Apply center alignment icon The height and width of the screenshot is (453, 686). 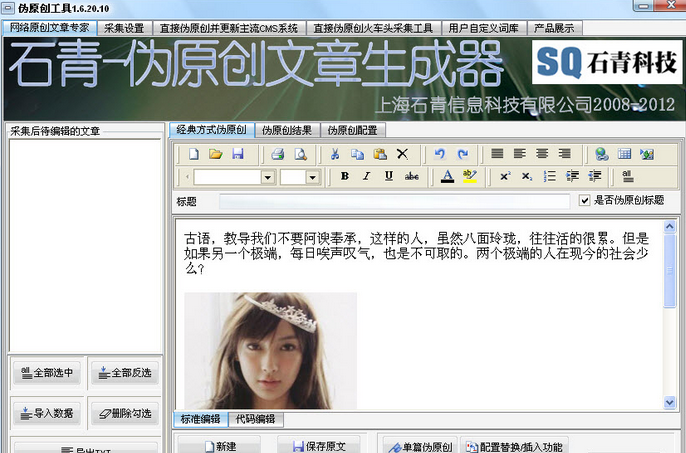[x=542, y=154]
